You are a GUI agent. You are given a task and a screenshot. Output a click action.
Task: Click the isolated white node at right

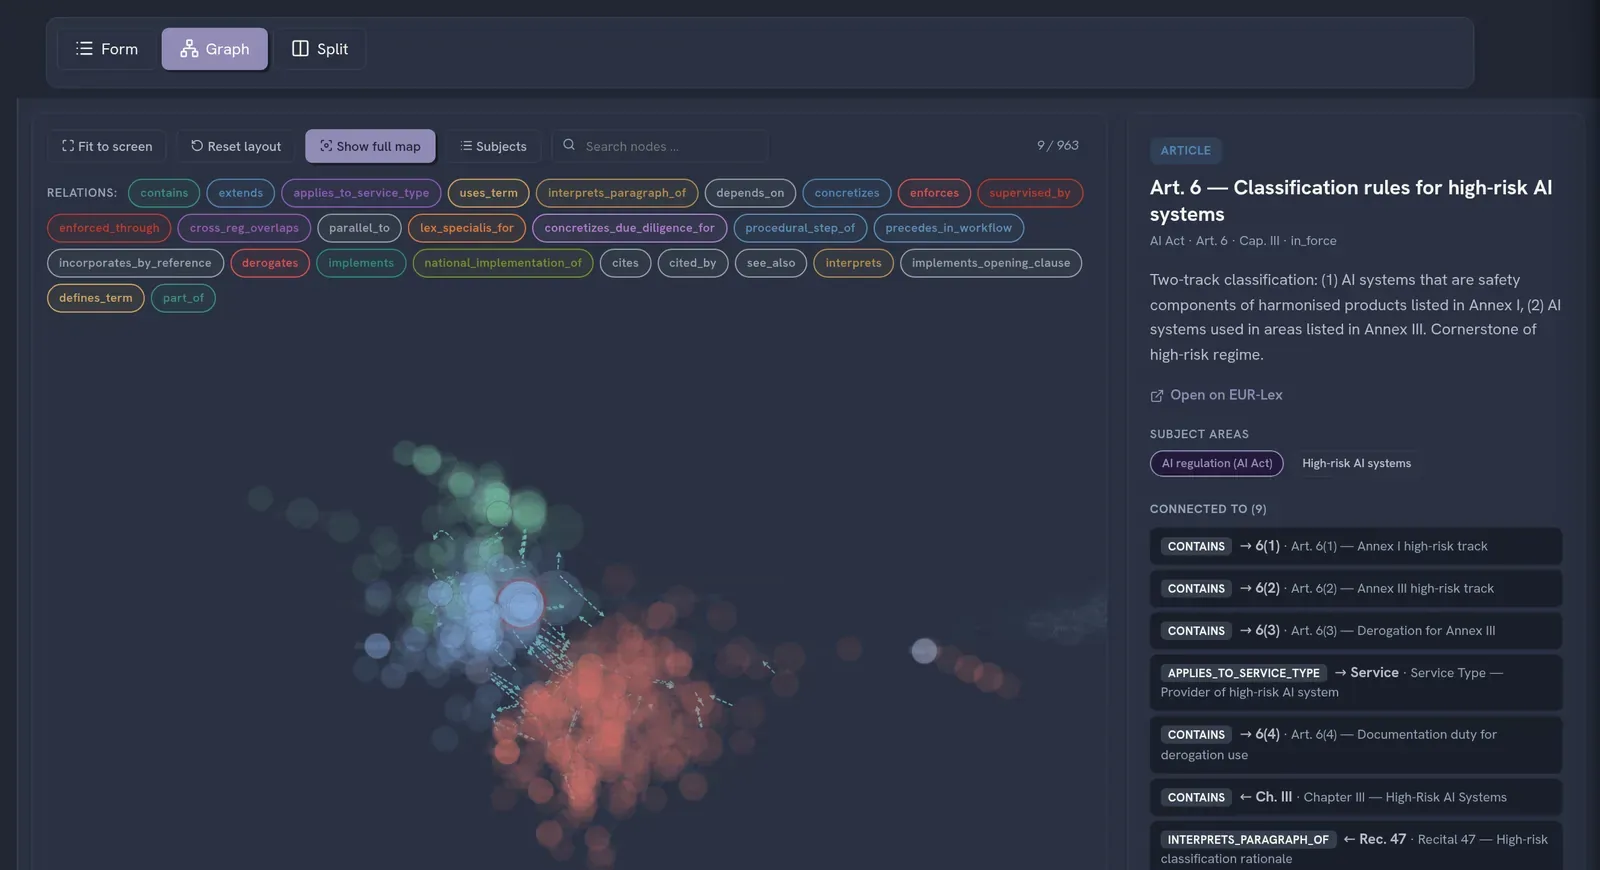pos(924,651)
